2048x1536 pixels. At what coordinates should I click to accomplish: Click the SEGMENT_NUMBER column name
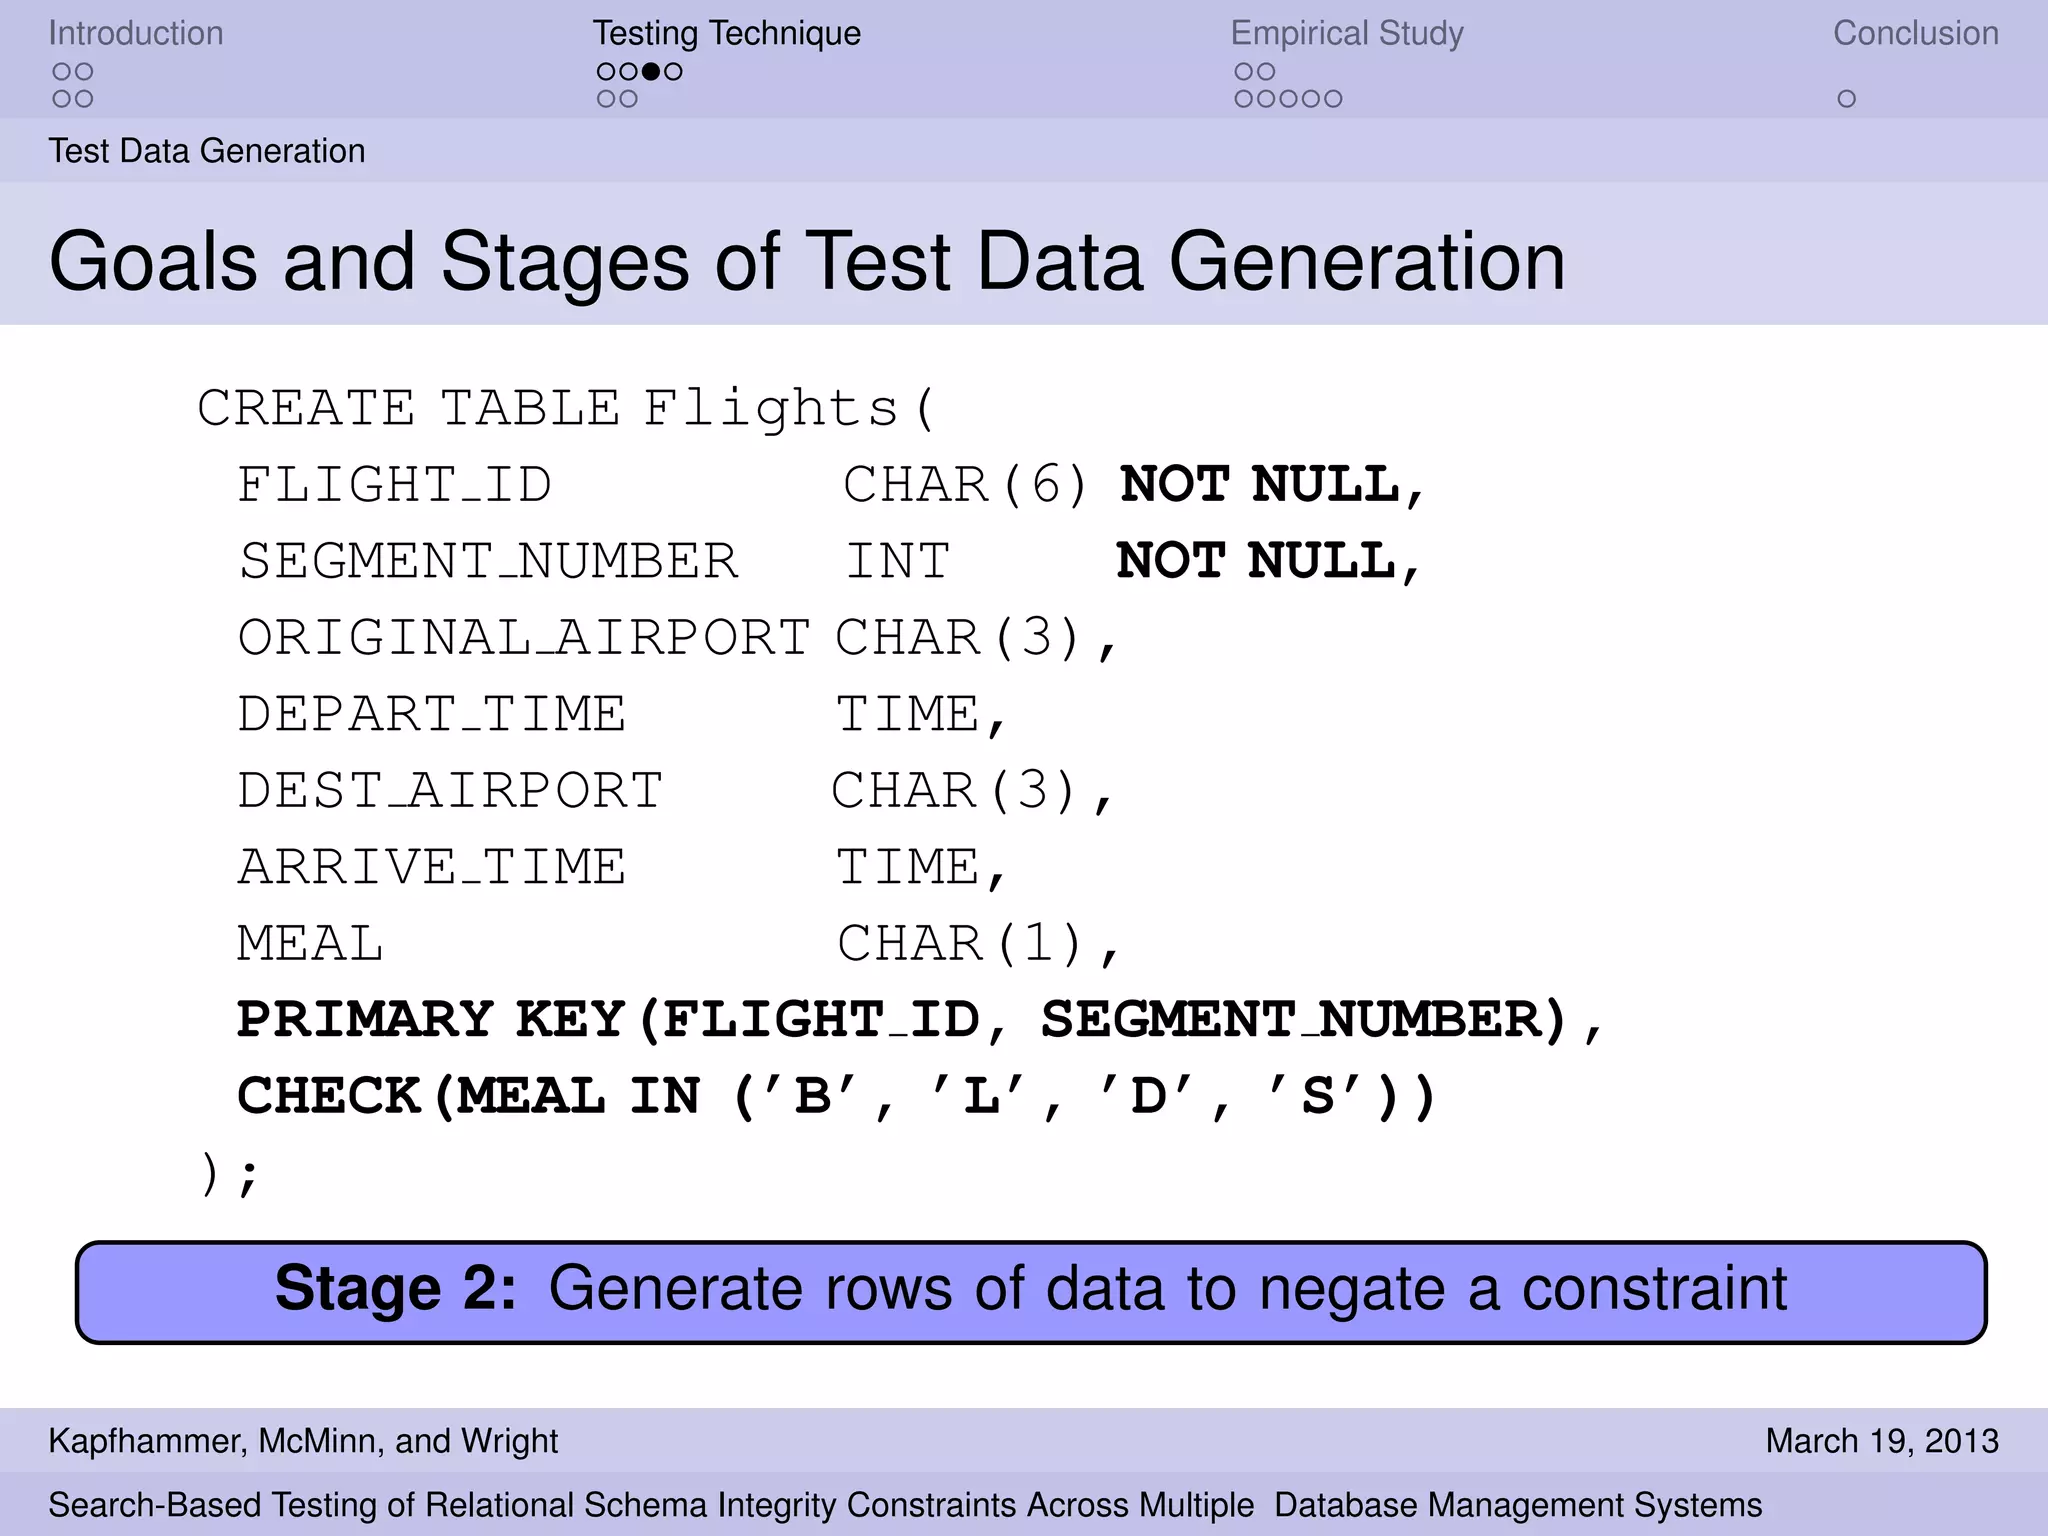point(488,561)
